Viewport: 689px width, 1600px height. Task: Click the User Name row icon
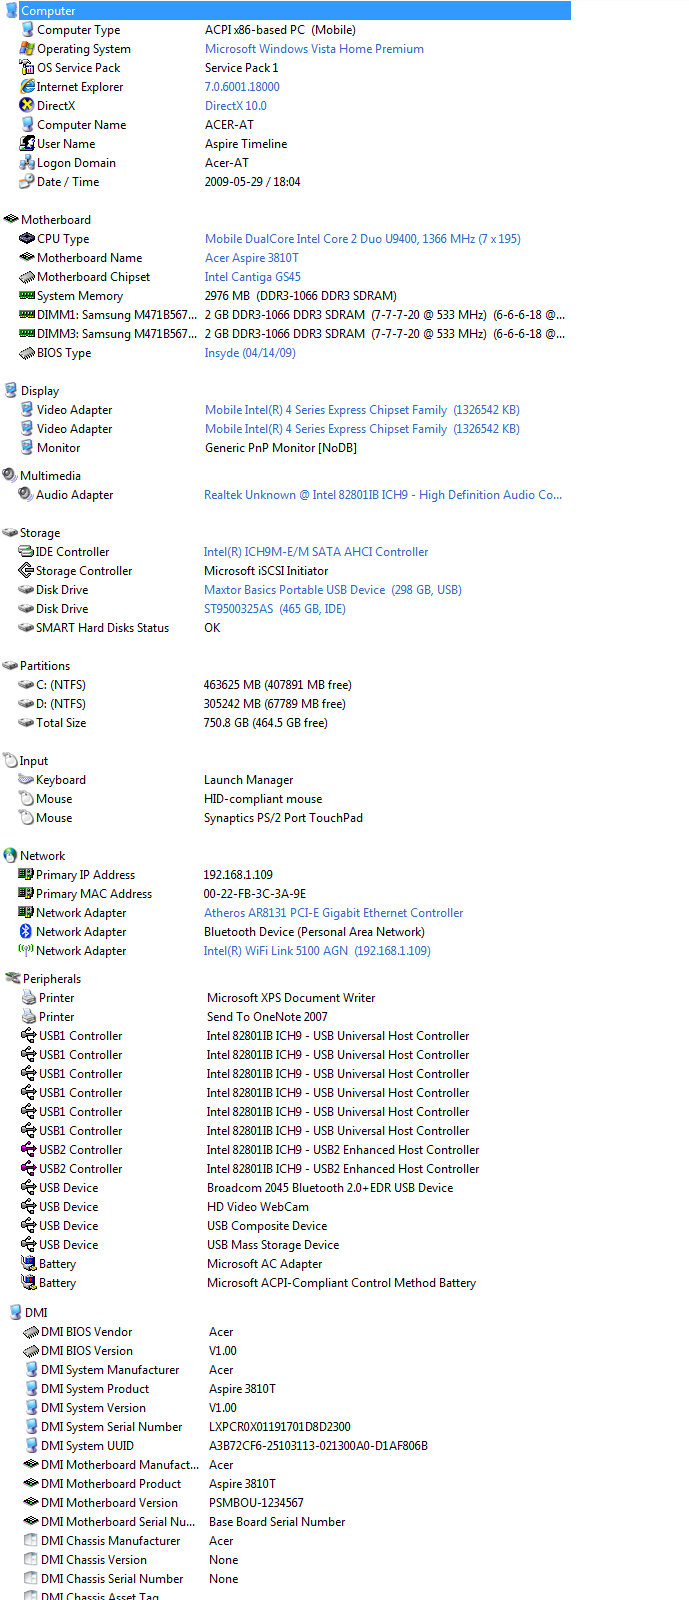(x=27, y=144)
